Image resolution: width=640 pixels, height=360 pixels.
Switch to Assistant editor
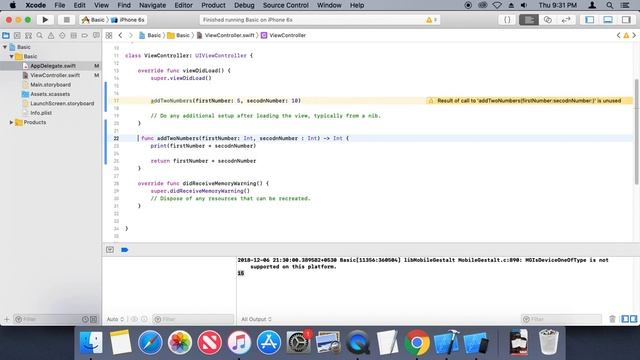click(547, 20)
